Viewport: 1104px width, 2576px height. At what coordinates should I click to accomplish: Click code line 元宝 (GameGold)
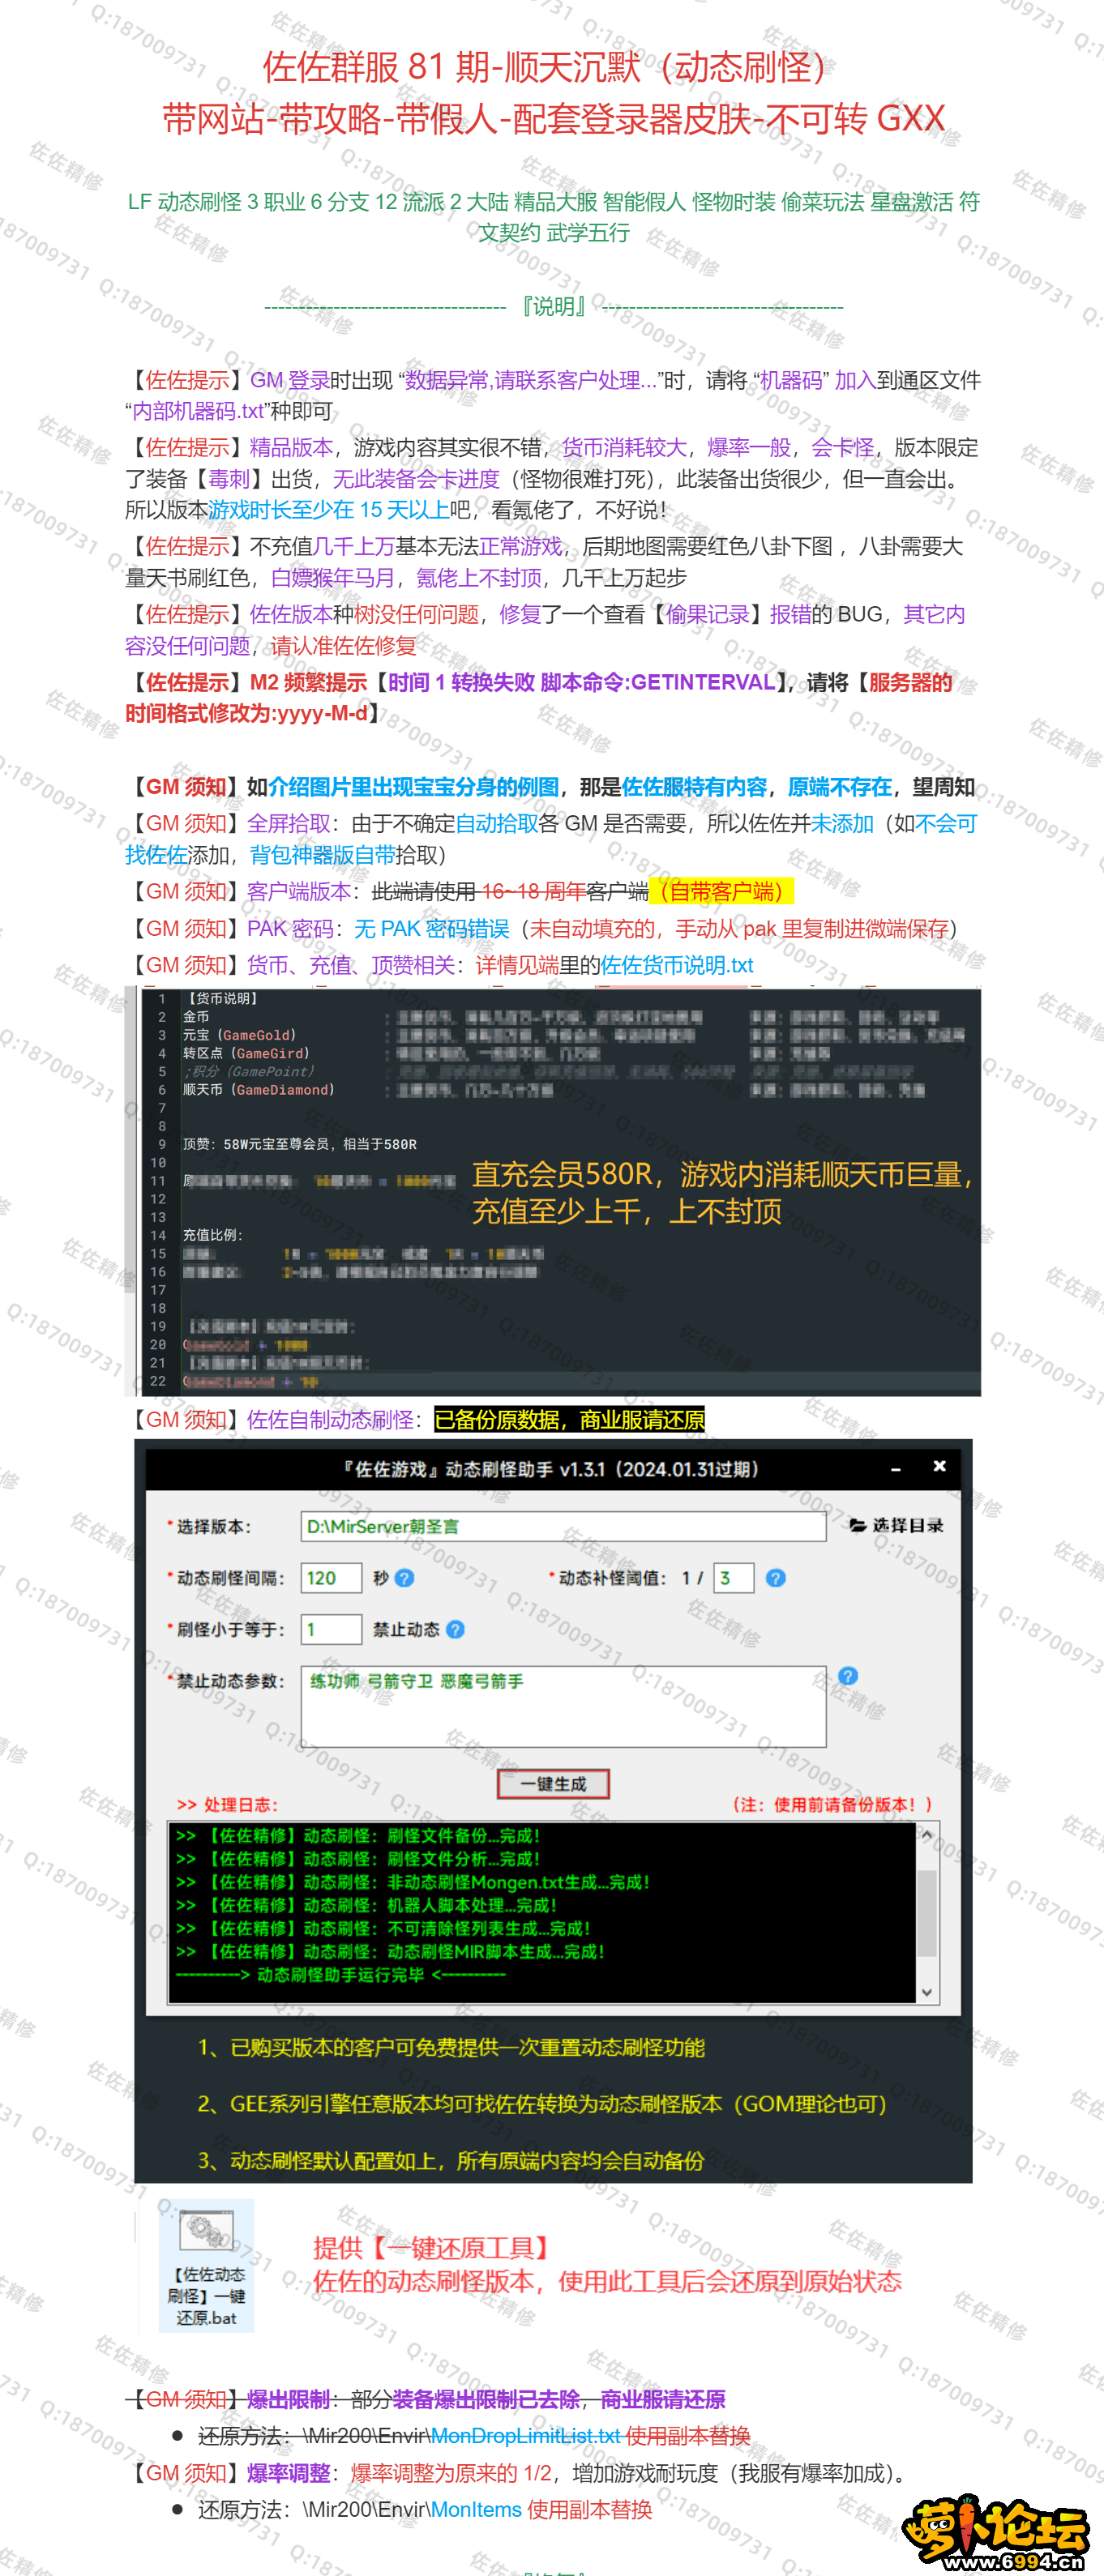click(x=239, y=1035)
